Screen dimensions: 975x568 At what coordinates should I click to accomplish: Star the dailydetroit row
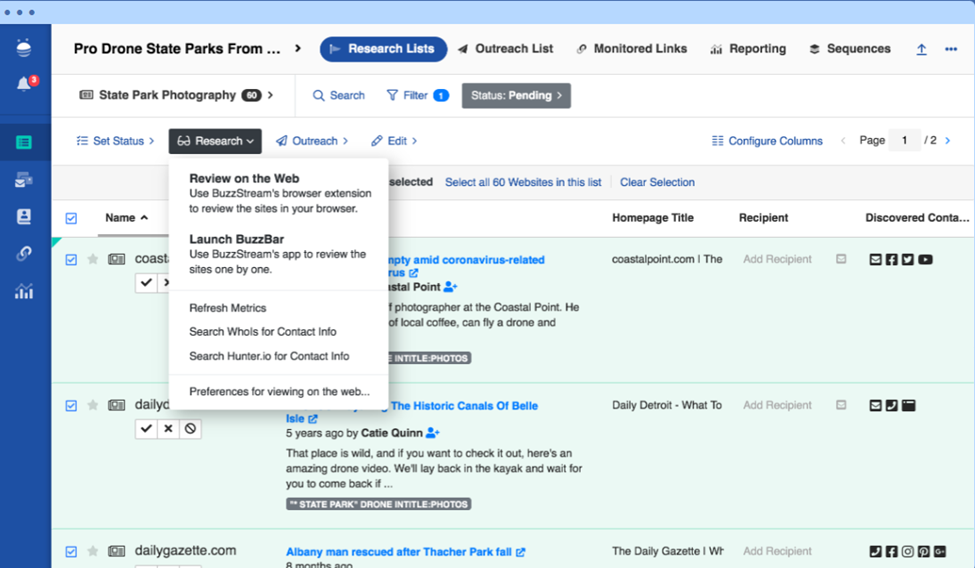93,406
